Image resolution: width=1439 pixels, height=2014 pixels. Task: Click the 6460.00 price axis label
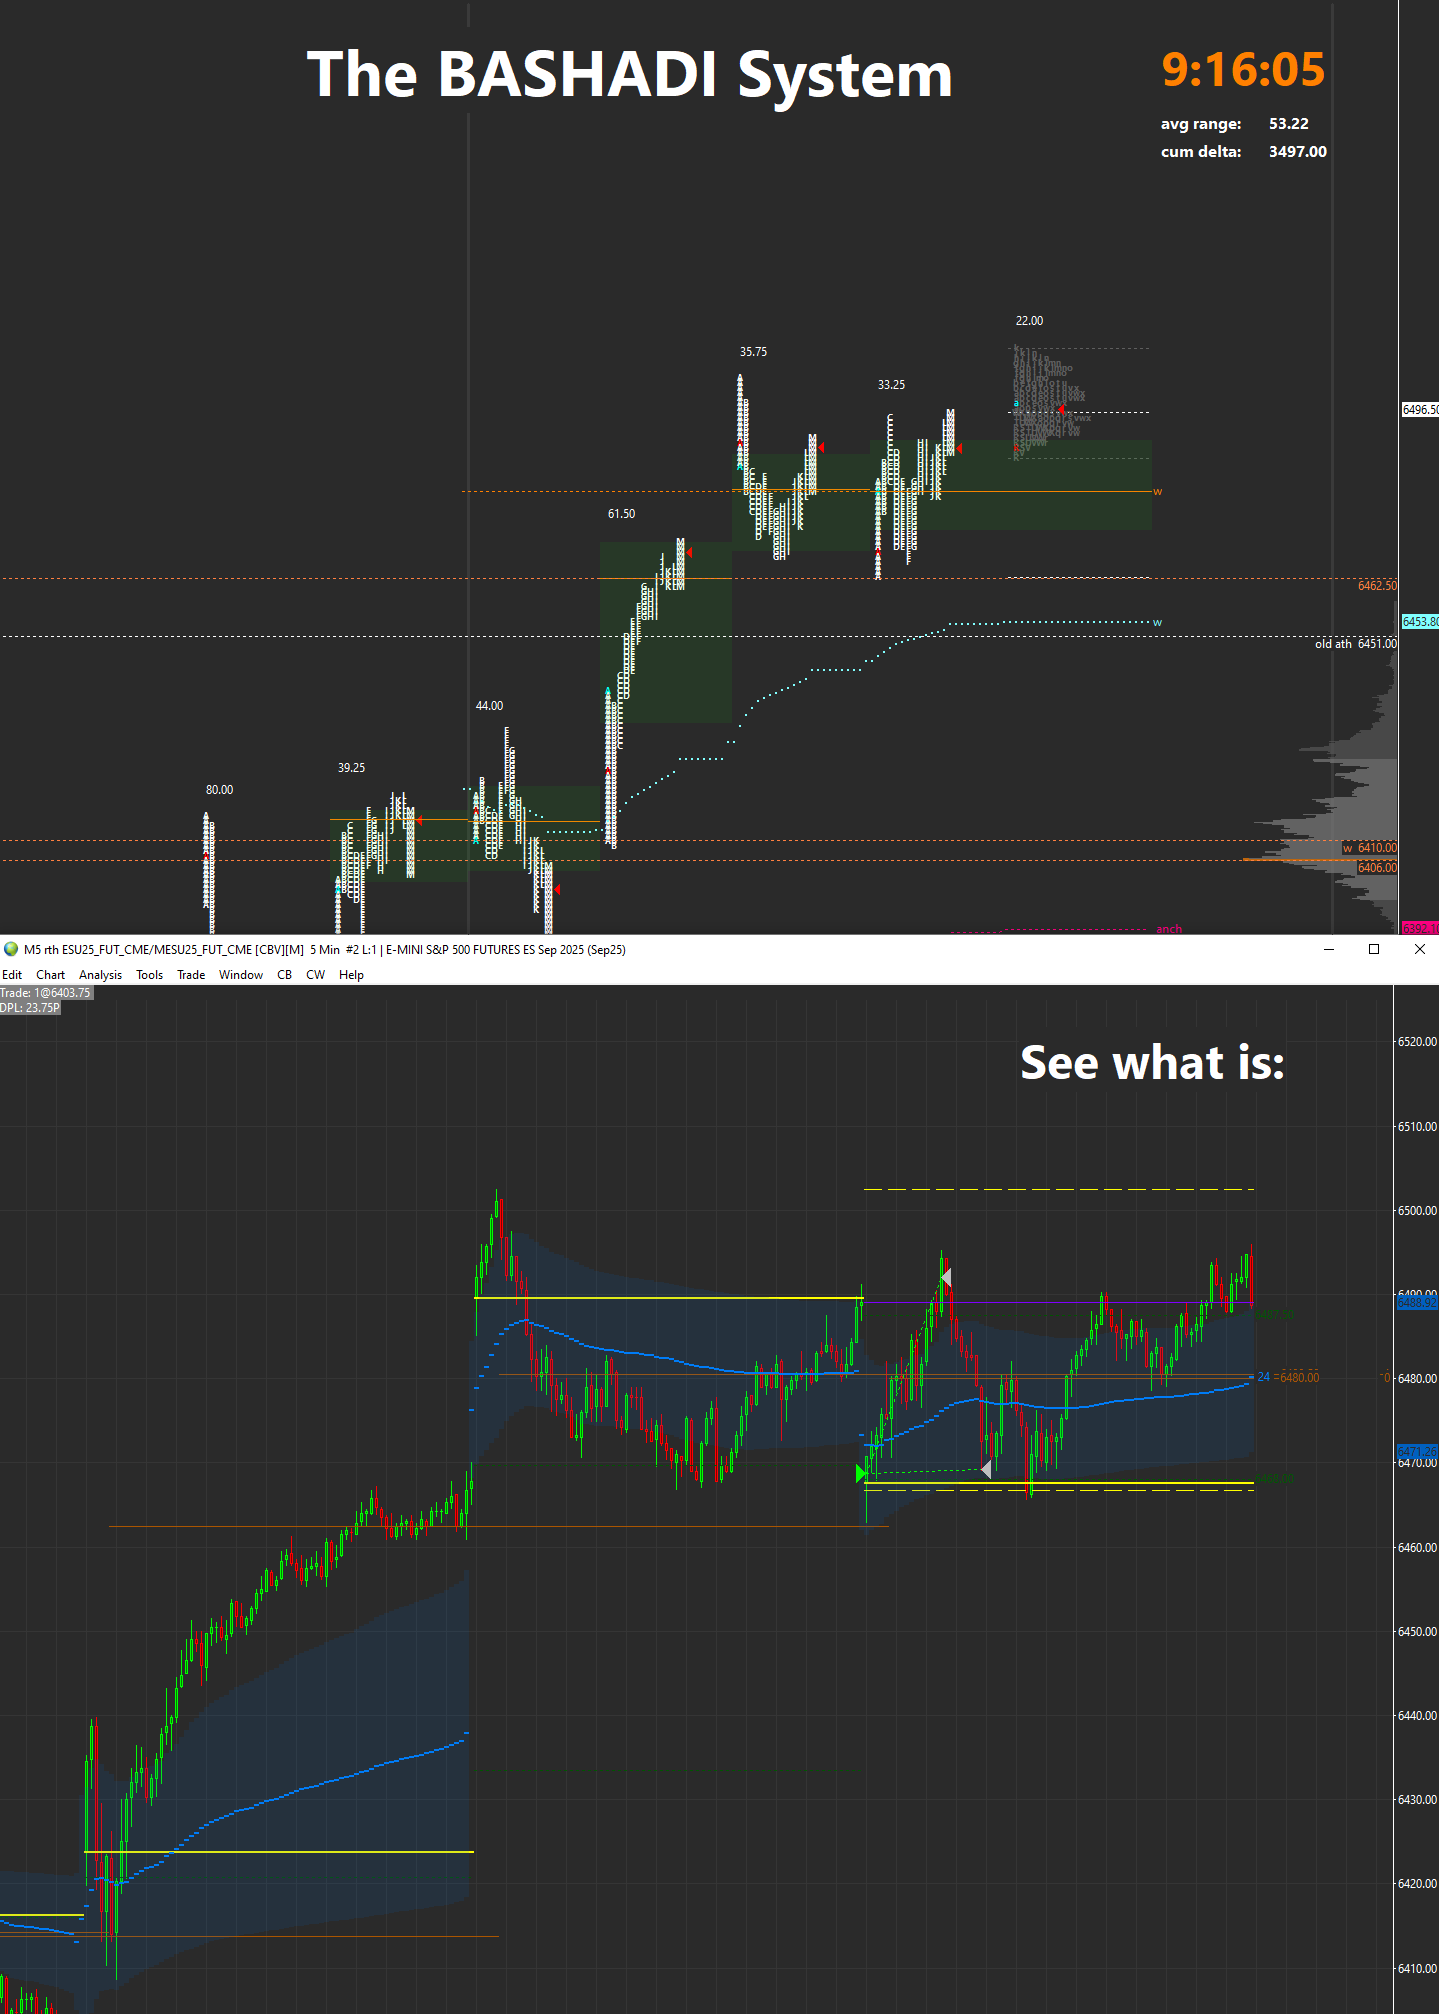(1417, 1548)
